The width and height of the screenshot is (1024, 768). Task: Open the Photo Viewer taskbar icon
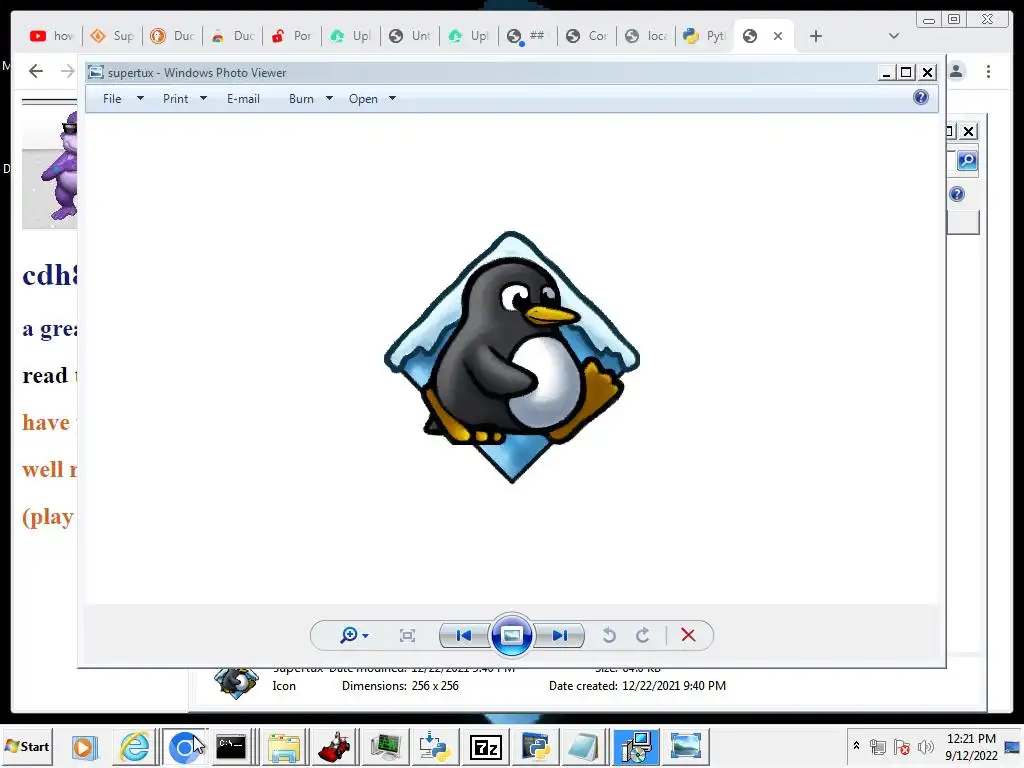click(x=686, y=746)
